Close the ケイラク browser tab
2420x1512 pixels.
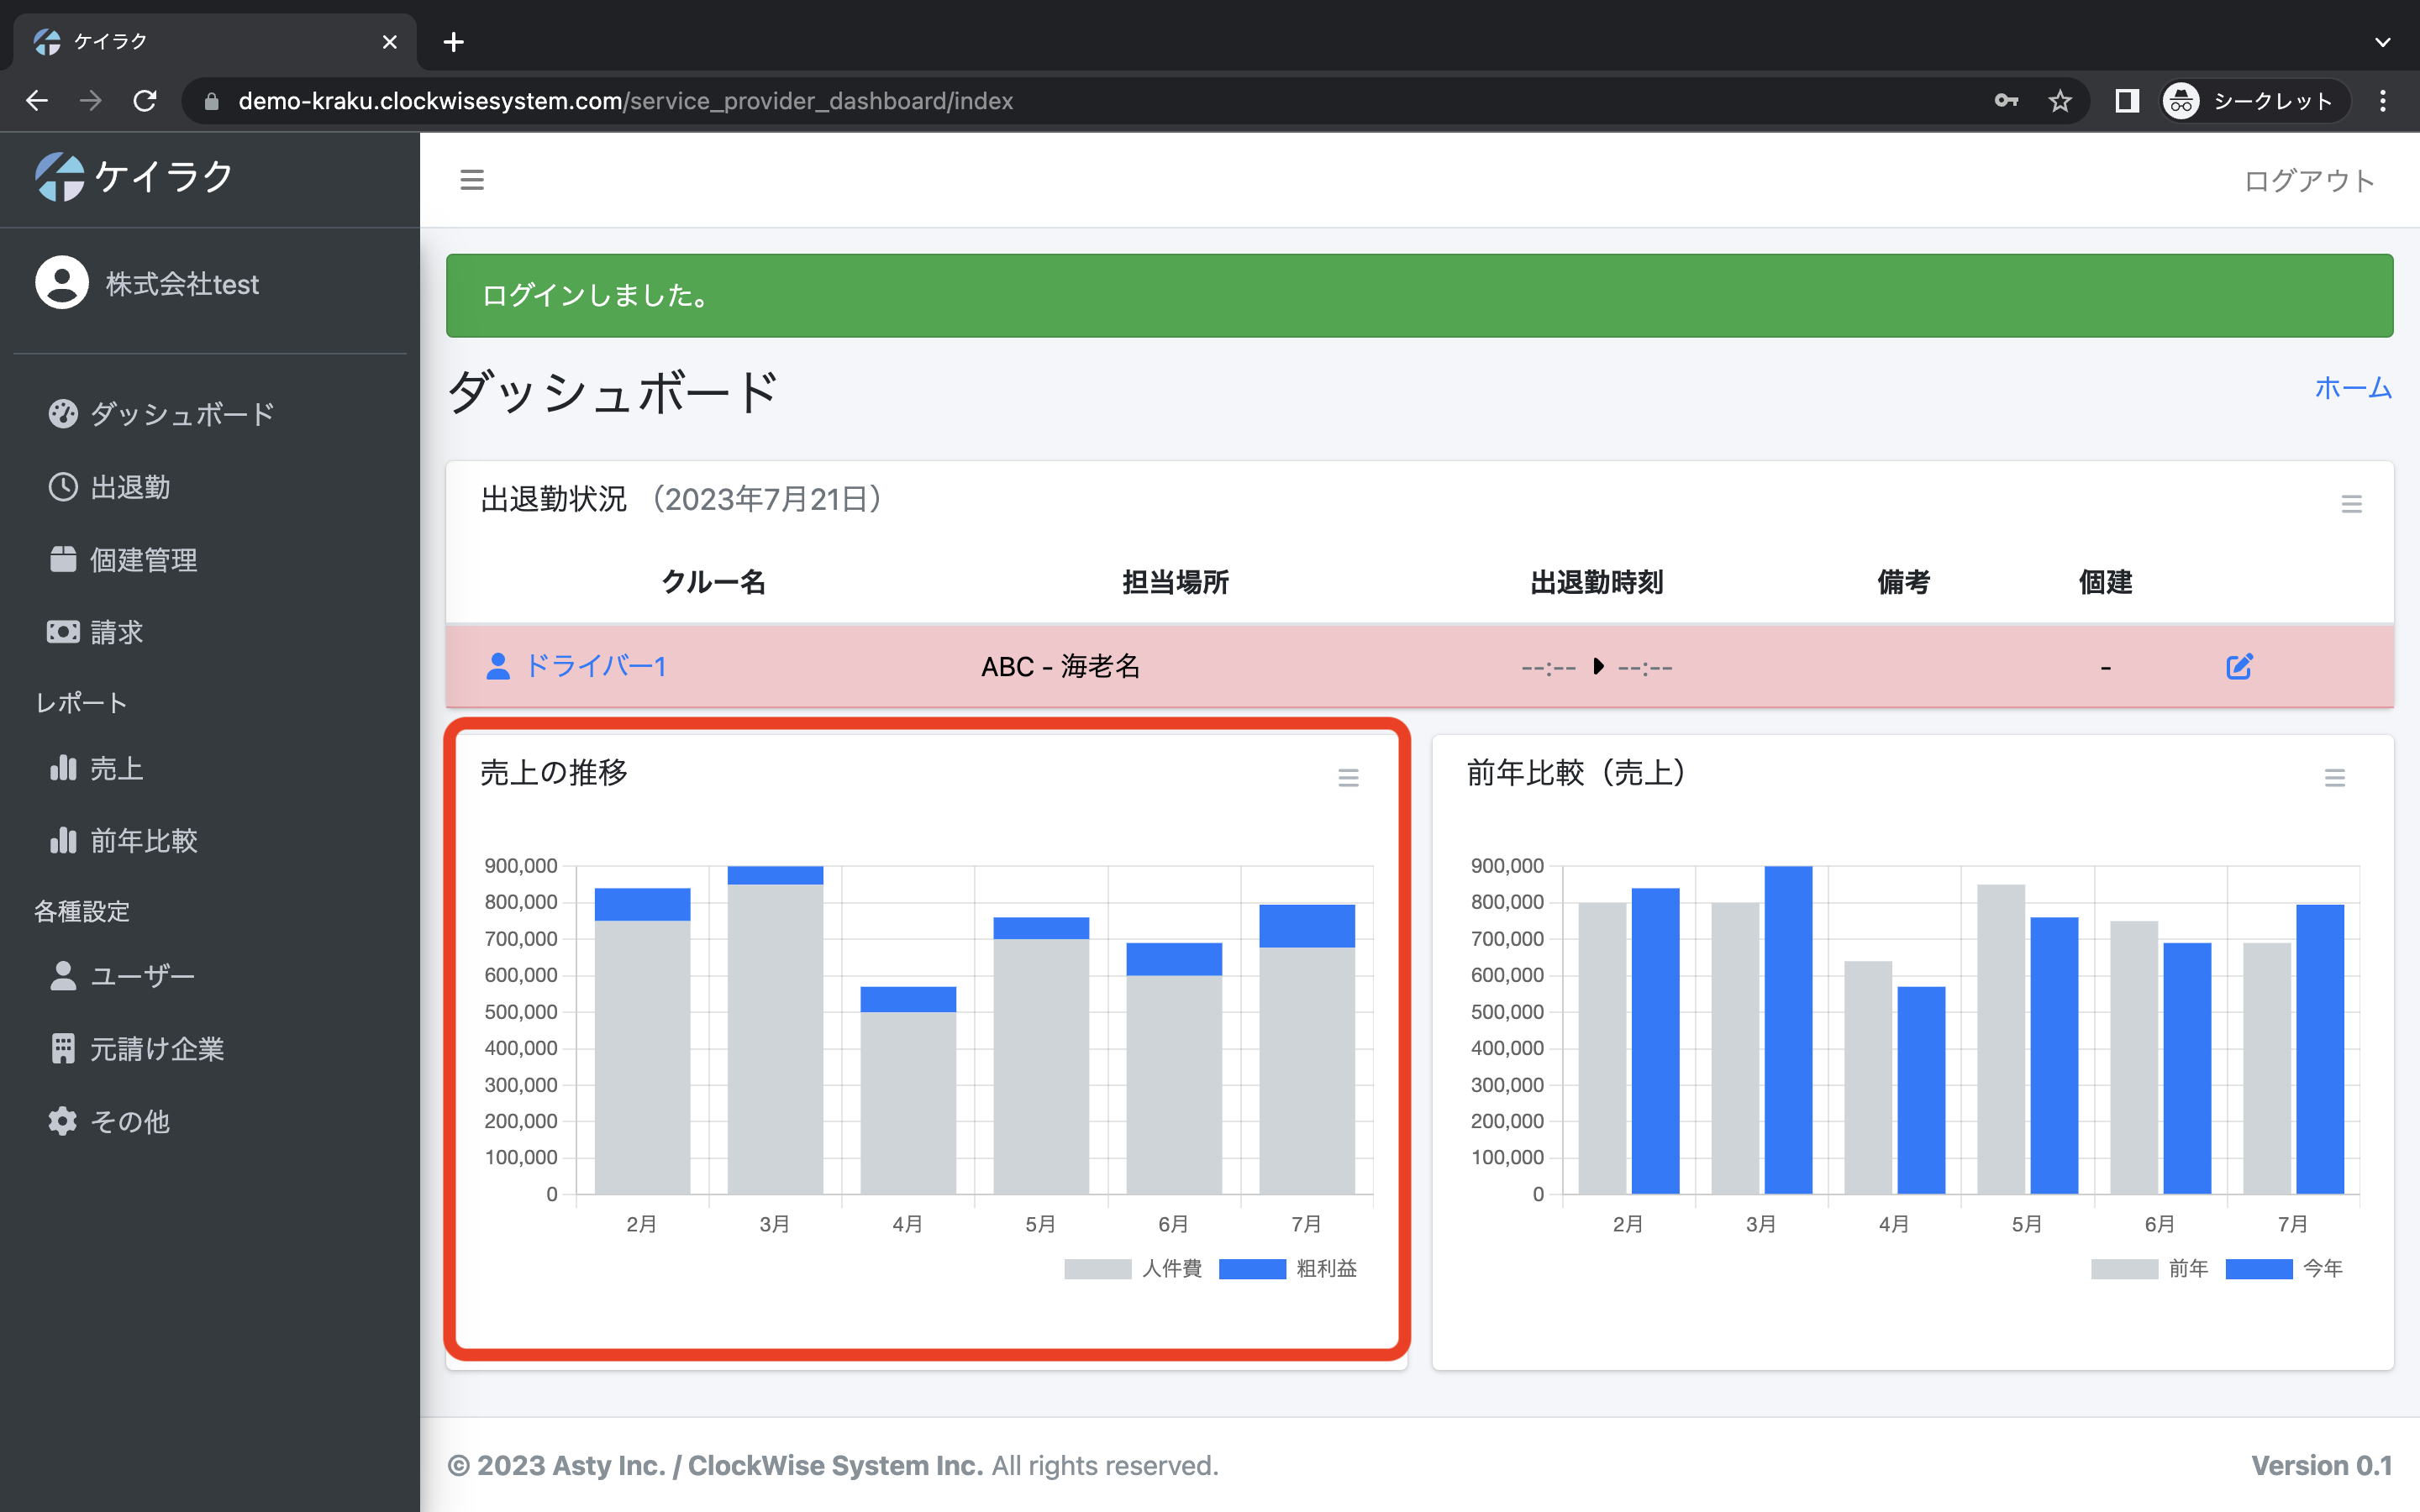point(390,42)
